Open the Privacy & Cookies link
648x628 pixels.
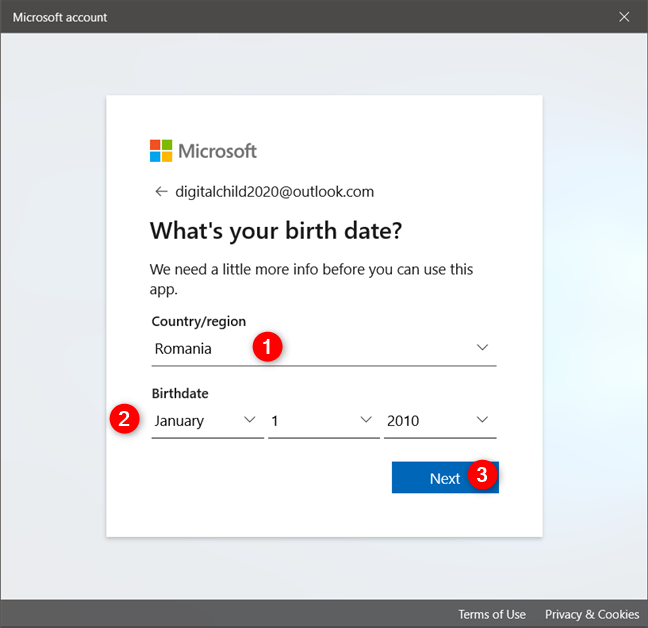591,614
